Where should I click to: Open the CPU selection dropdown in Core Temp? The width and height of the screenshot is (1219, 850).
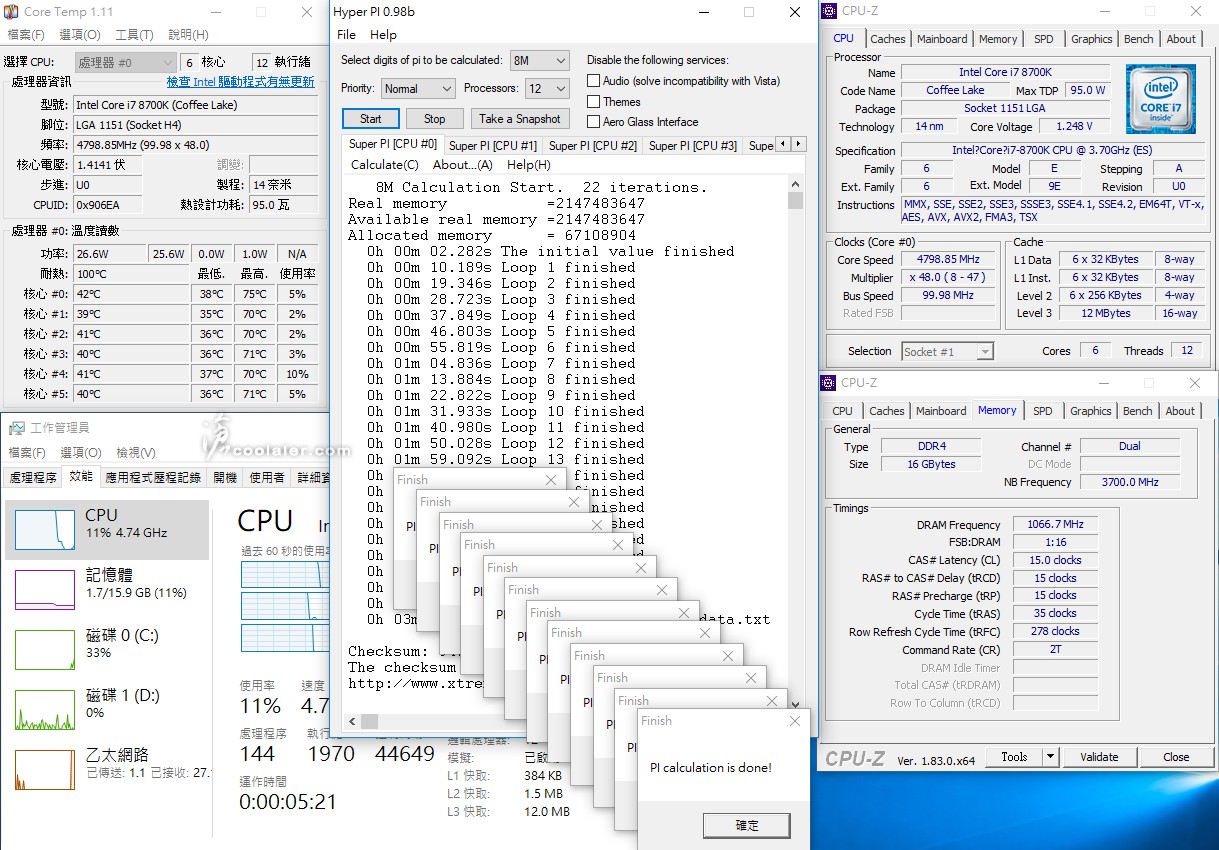click(124, 62)
